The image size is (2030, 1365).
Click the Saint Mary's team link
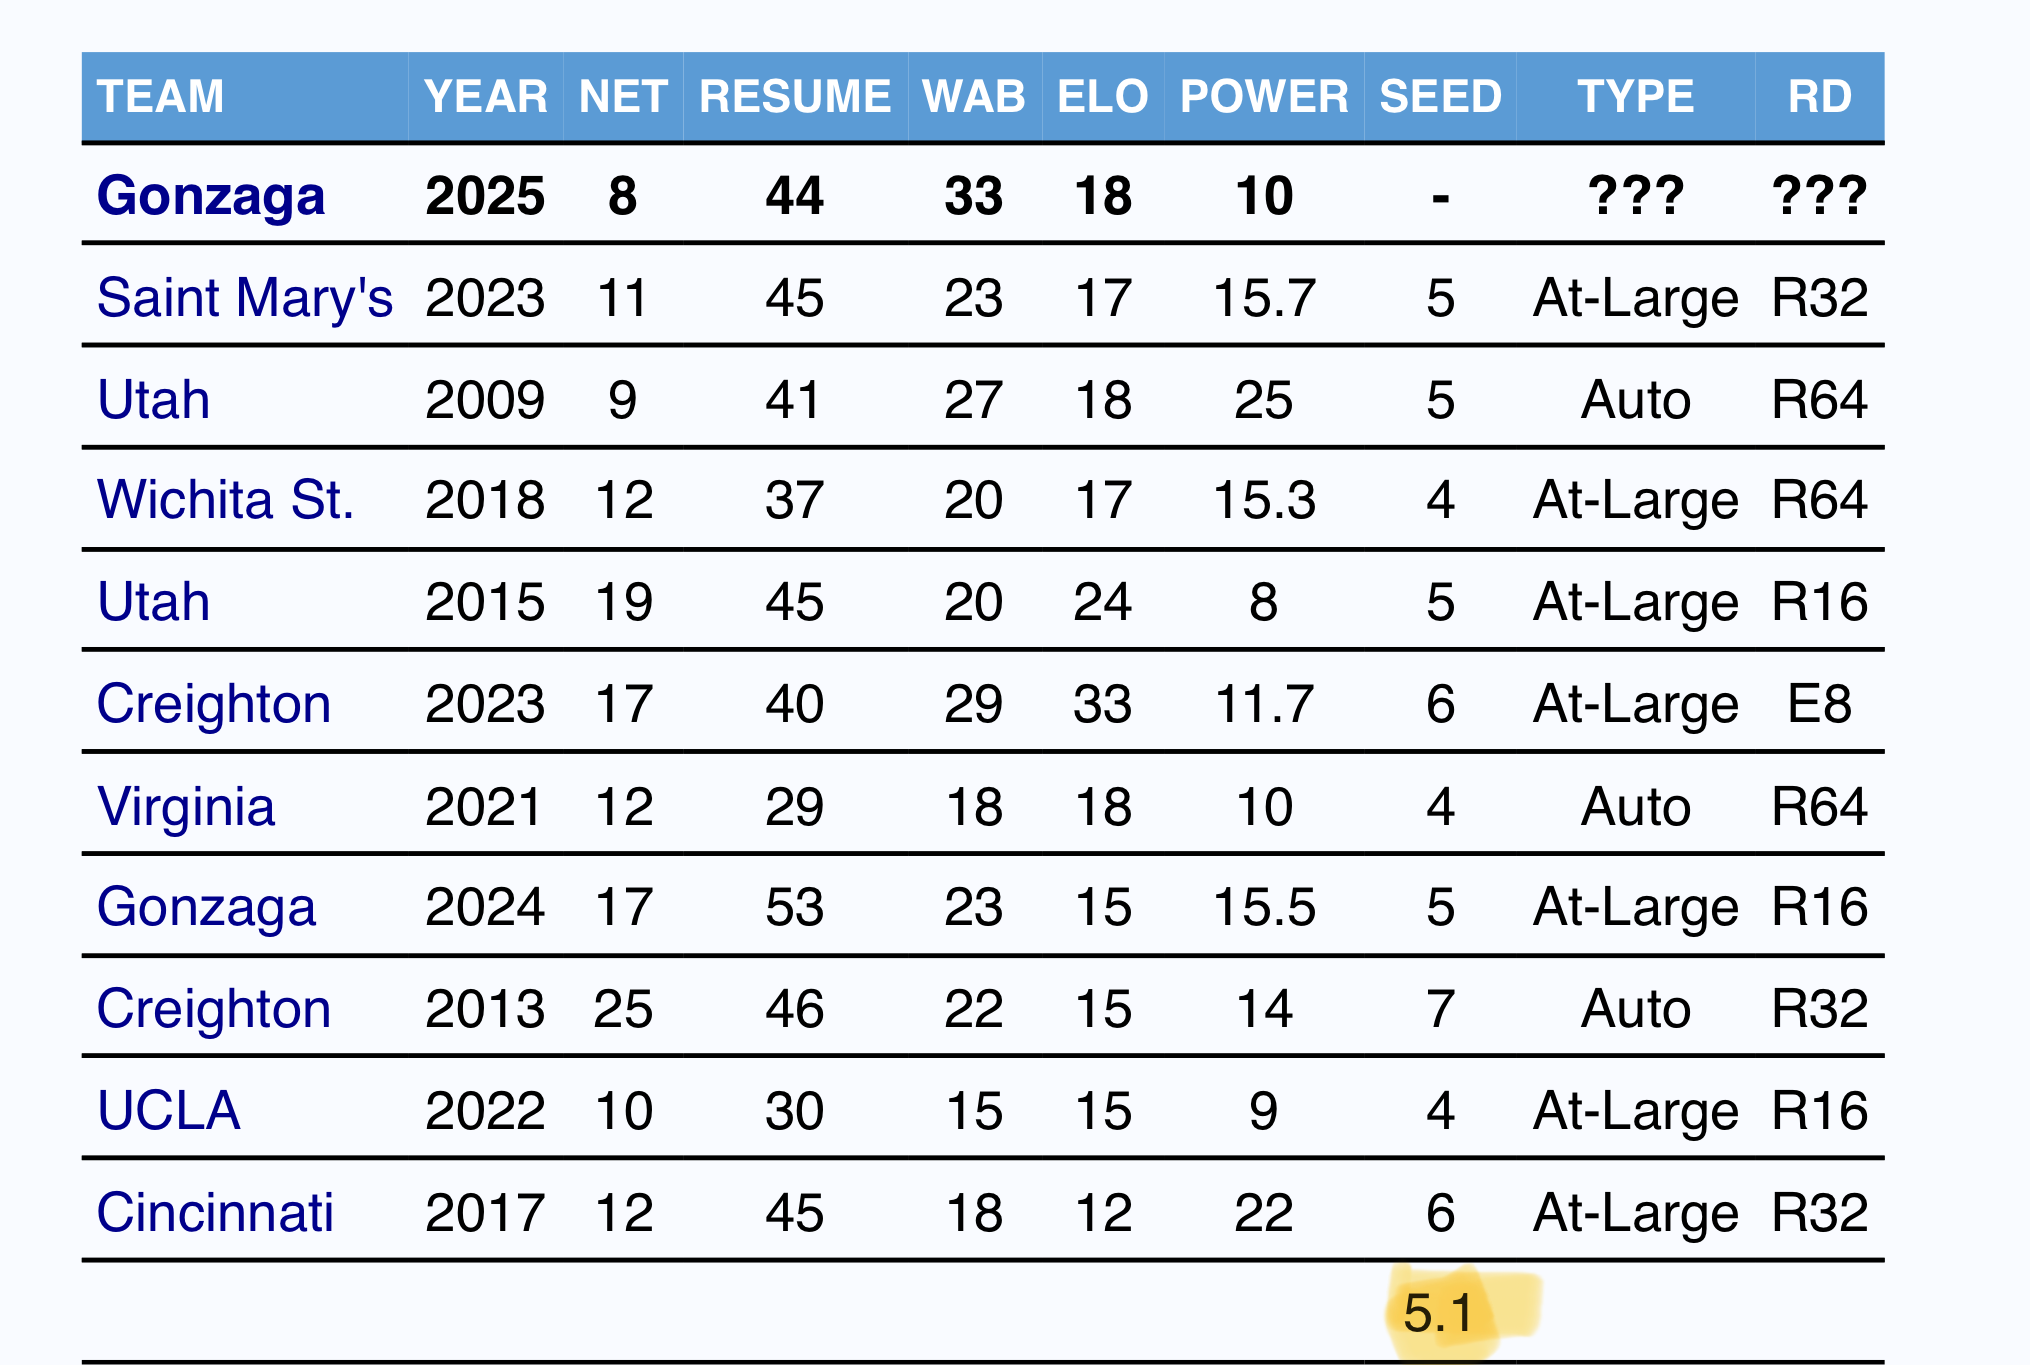coord(245,298)
